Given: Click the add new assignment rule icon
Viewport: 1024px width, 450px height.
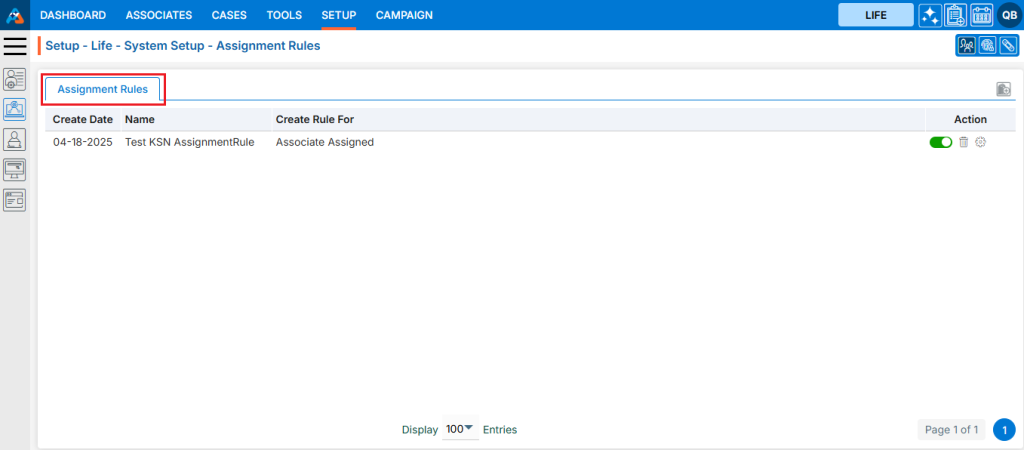Looking at the screenshot, I should pyautogui.click(x=1003, y=89).
